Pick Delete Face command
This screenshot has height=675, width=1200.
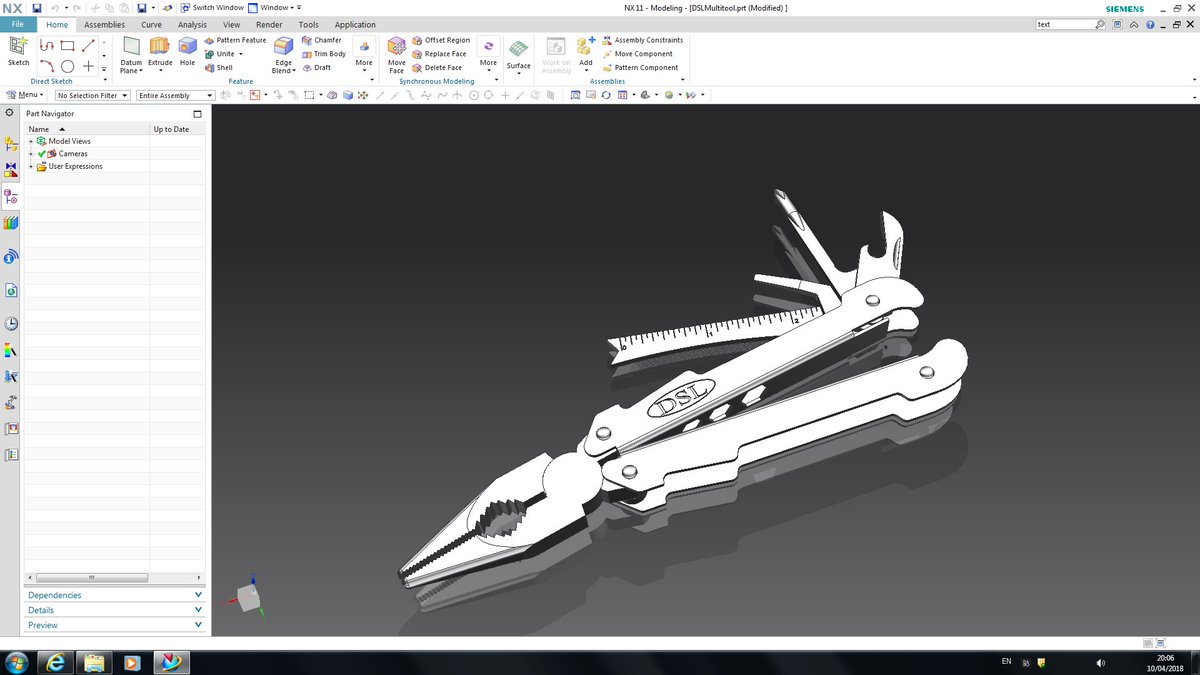438,68
